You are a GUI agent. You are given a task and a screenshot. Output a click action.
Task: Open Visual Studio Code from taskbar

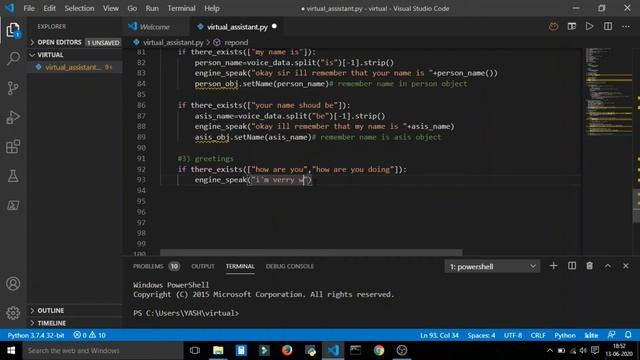pyautogui.click(x=333, y=350)
